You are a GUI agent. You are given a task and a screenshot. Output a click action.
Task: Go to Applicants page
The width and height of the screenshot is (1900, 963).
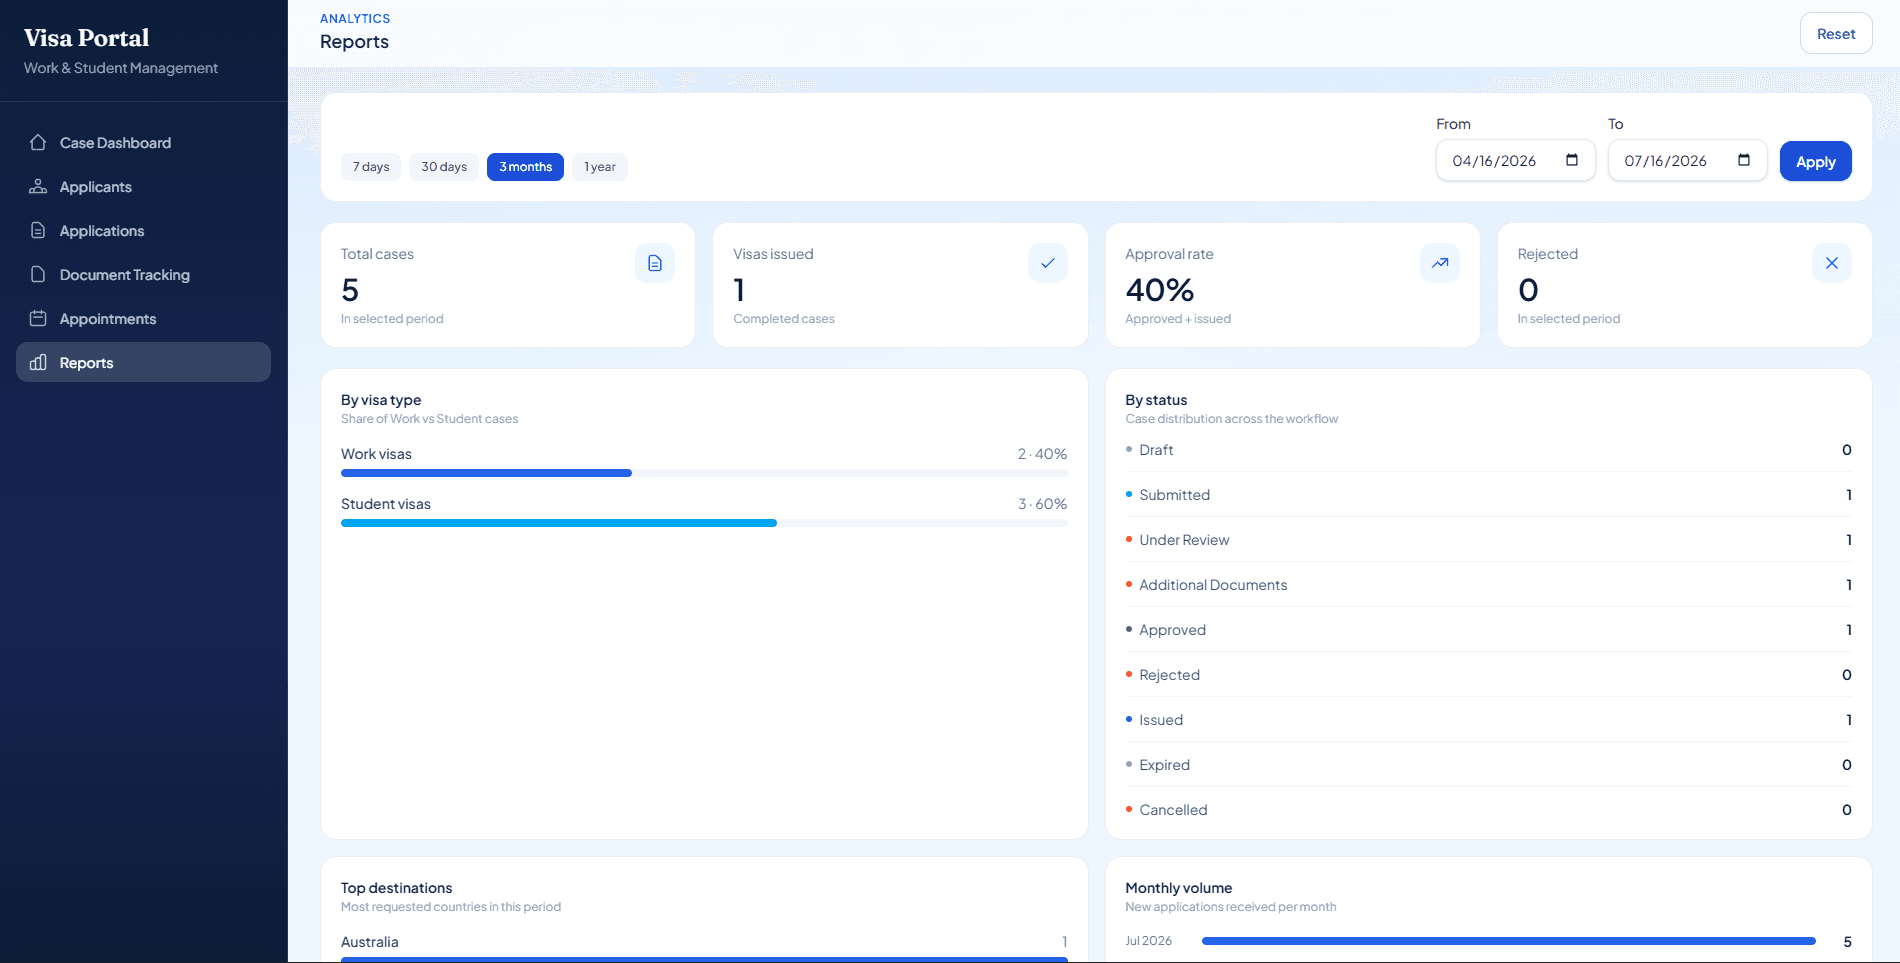click(x=143, y=186)
